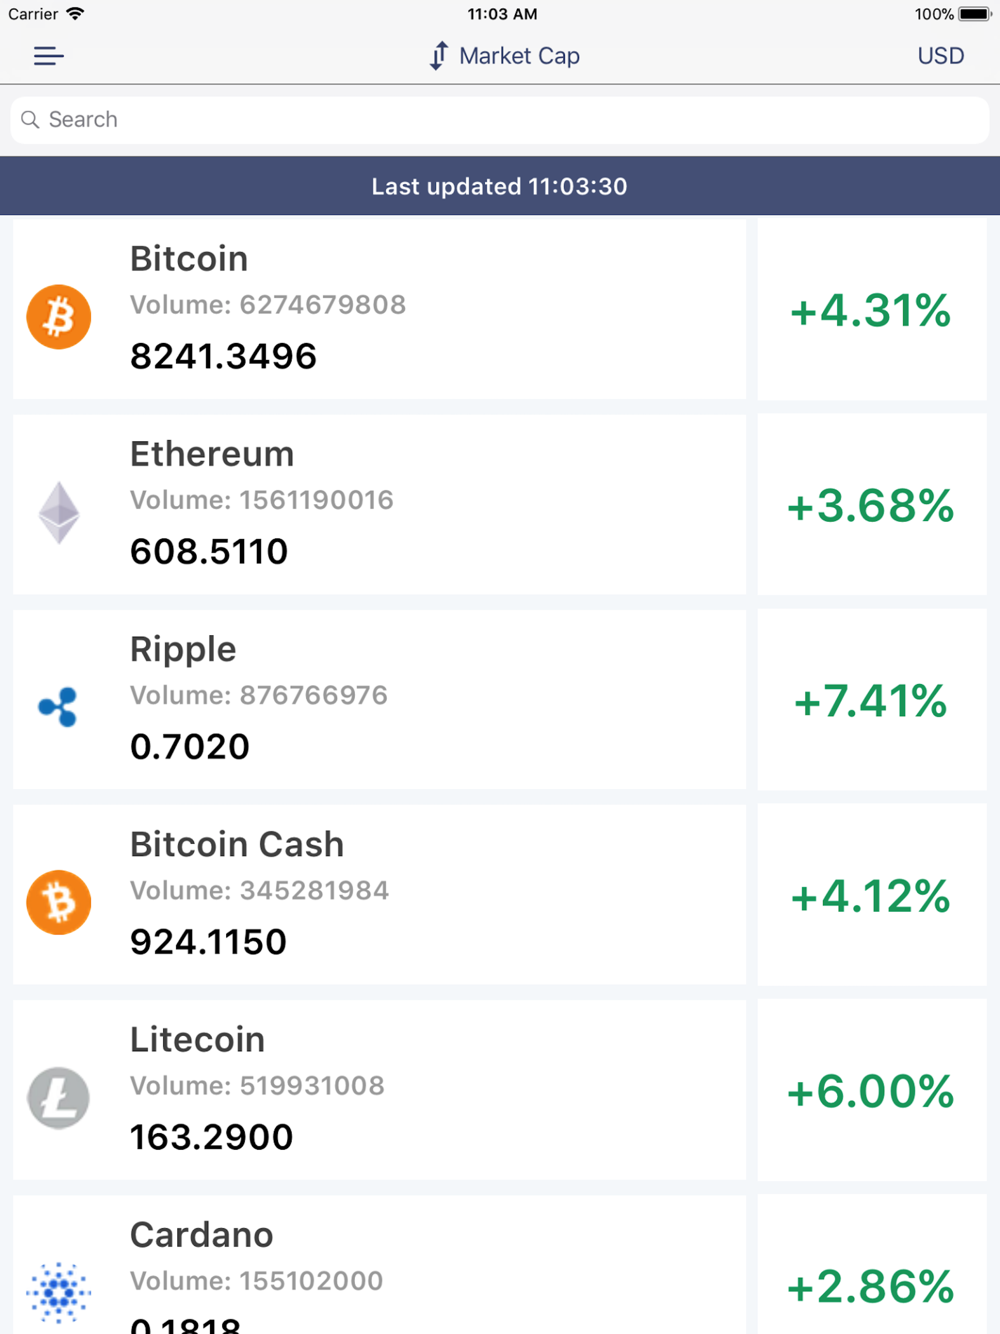Click the search magnifier icon
This screenshot has width=1000, height=1334.
pyautogui.click(x=30, y=120)
